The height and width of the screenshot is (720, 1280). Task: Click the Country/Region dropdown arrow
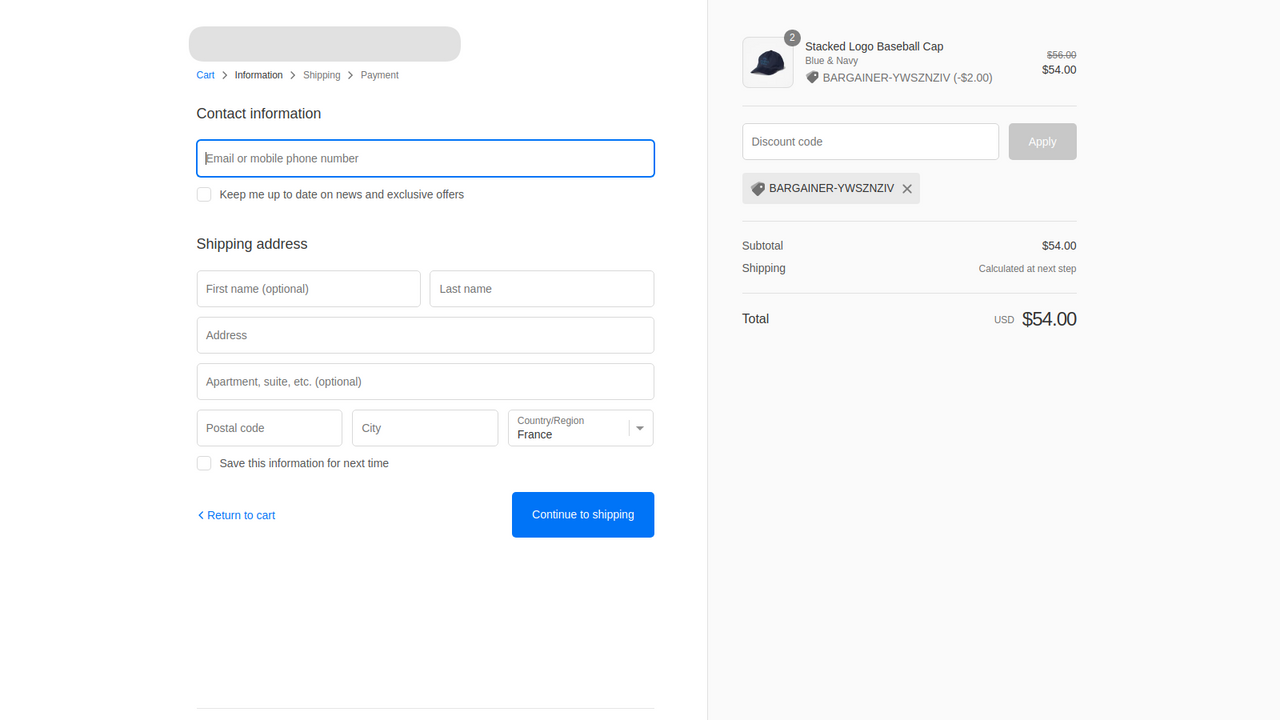pos(640,428)
